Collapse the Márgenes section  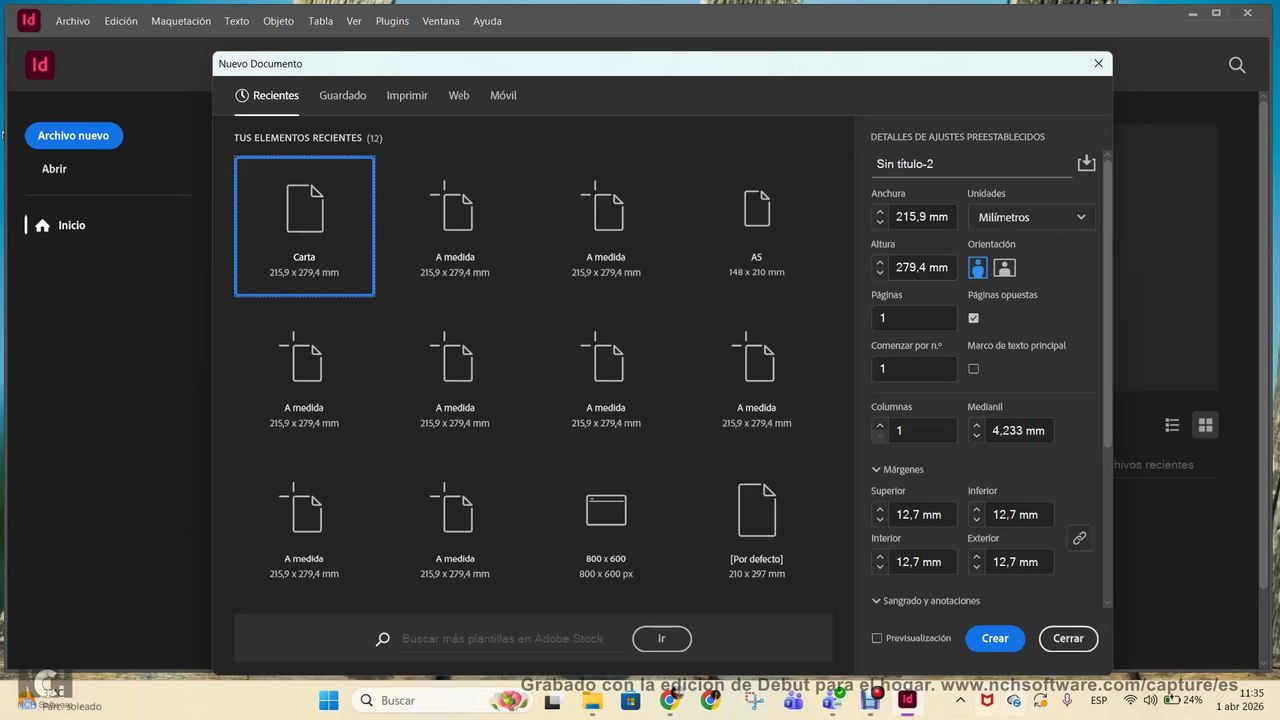[x=876, y=470]
